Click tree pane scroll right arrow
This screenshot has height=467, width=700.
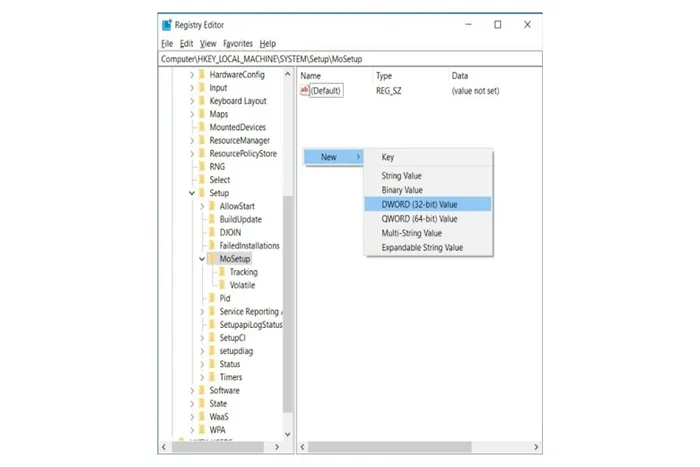[277, 447]
